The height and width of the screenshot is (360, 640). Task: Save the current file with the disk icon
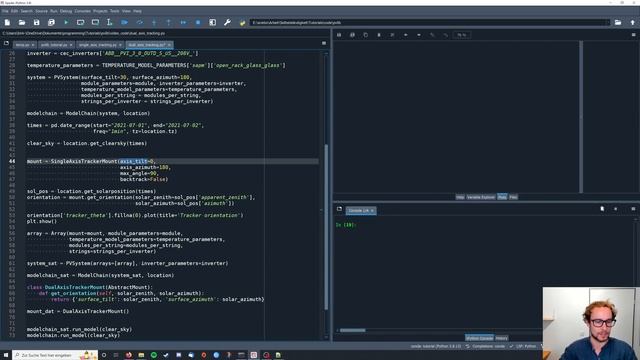click(37, 22)
